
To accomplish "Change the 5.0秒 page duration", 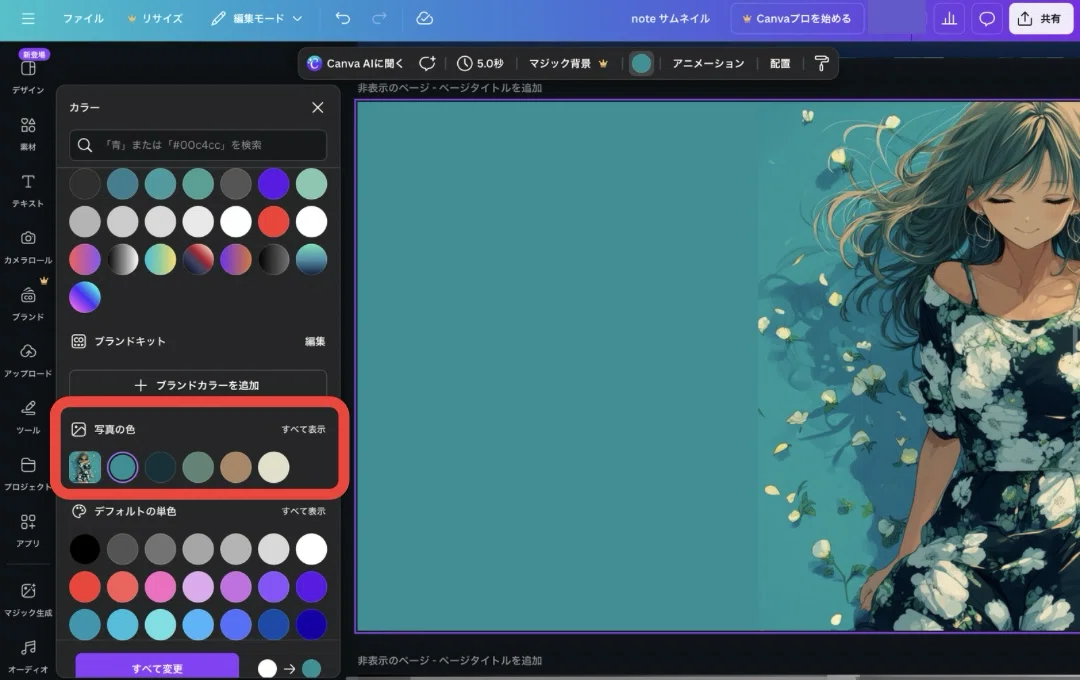I will point(480,63).
